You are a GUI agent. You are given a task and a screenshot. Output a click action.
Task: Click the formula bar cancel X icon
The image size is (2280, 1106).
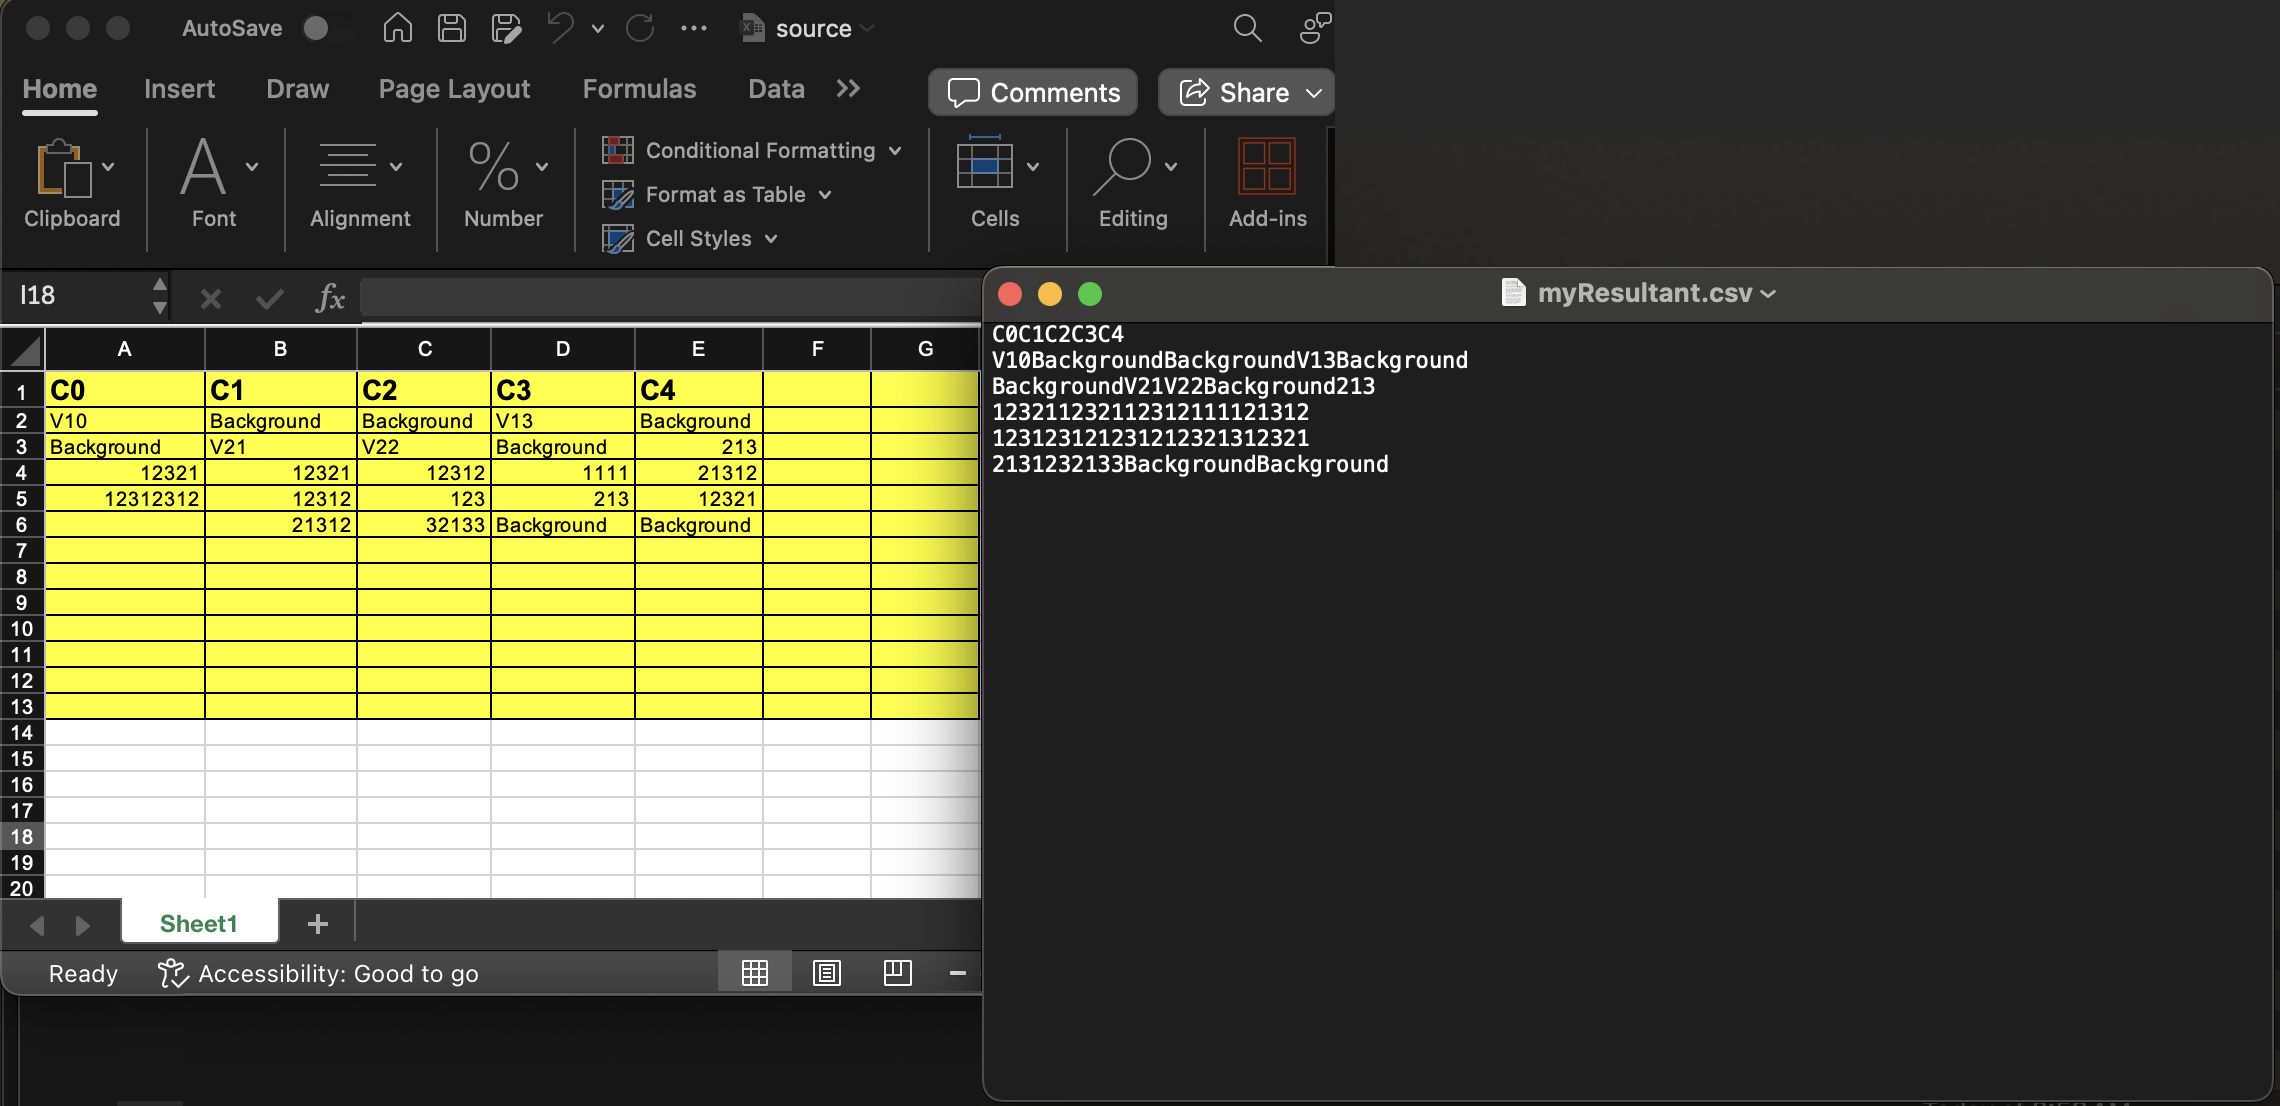[210, 298]
